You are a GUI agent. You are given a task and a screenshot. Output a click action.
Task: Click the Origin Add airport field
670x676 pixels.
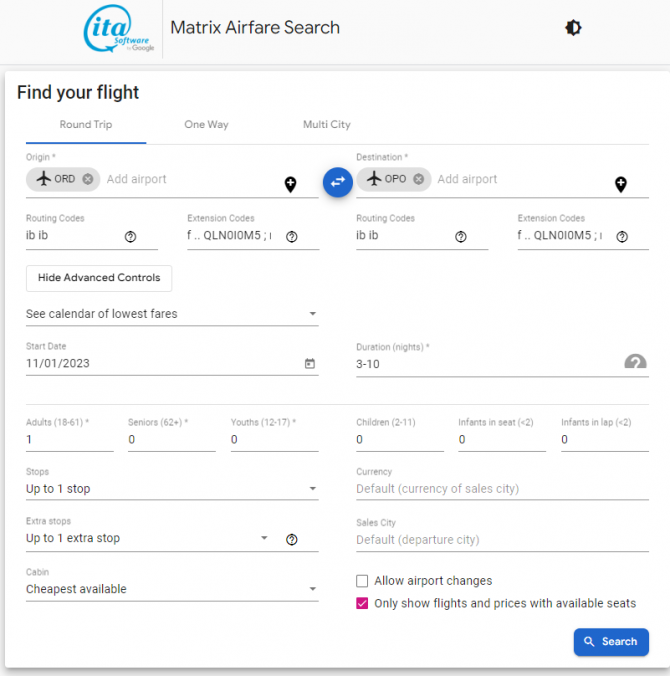[192, 179]
